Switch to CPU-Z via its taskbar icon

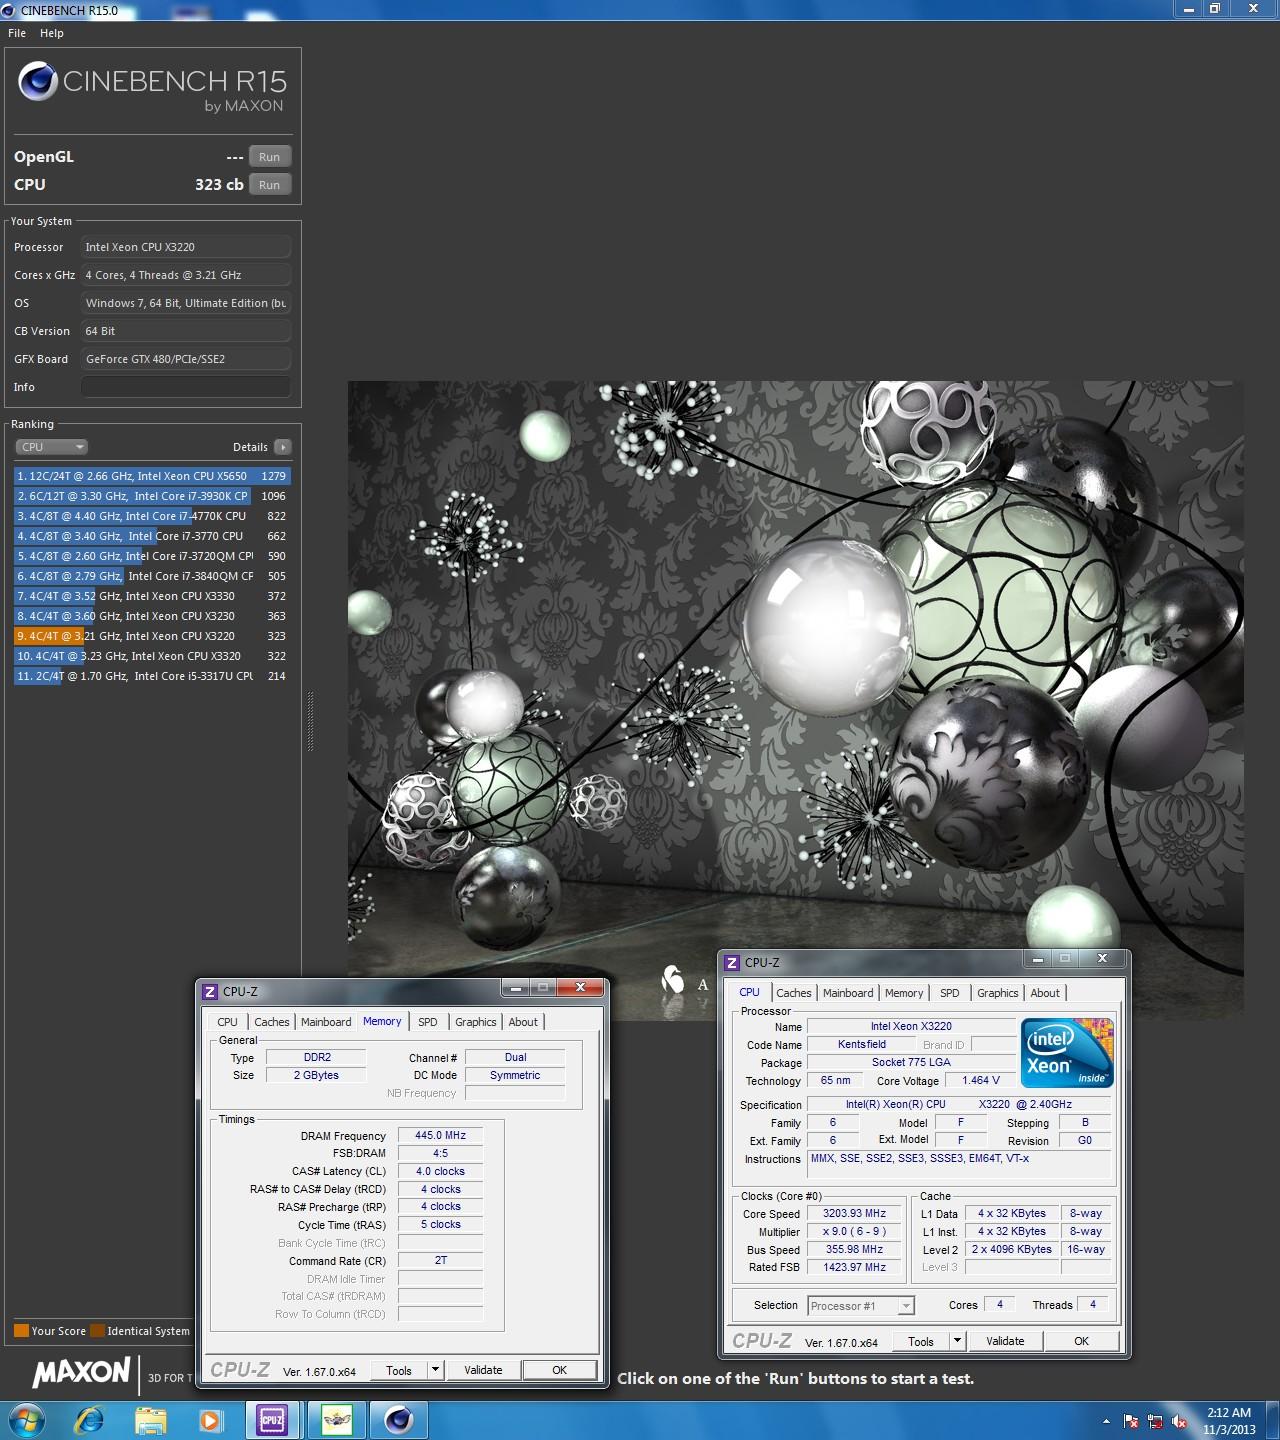272,1420
